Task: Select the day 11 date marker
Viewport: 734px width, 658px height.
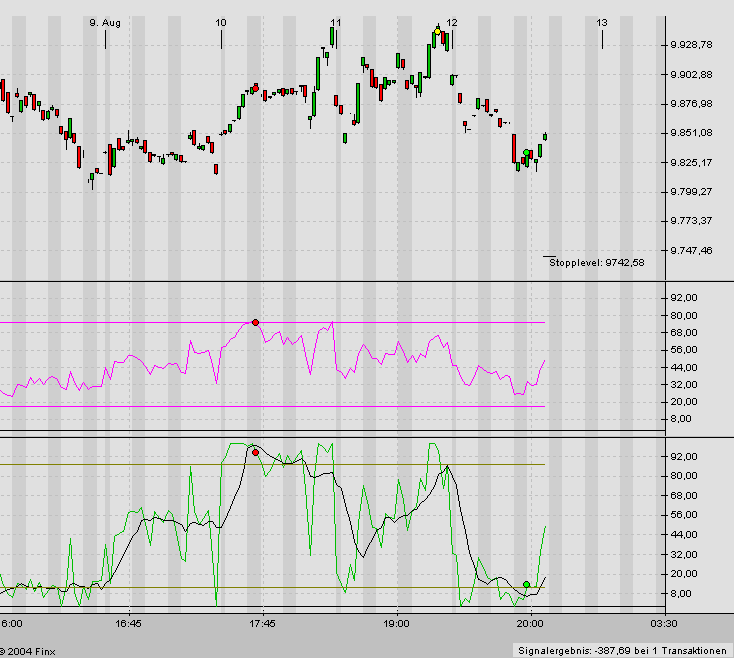Action: (x=336, y=22)
